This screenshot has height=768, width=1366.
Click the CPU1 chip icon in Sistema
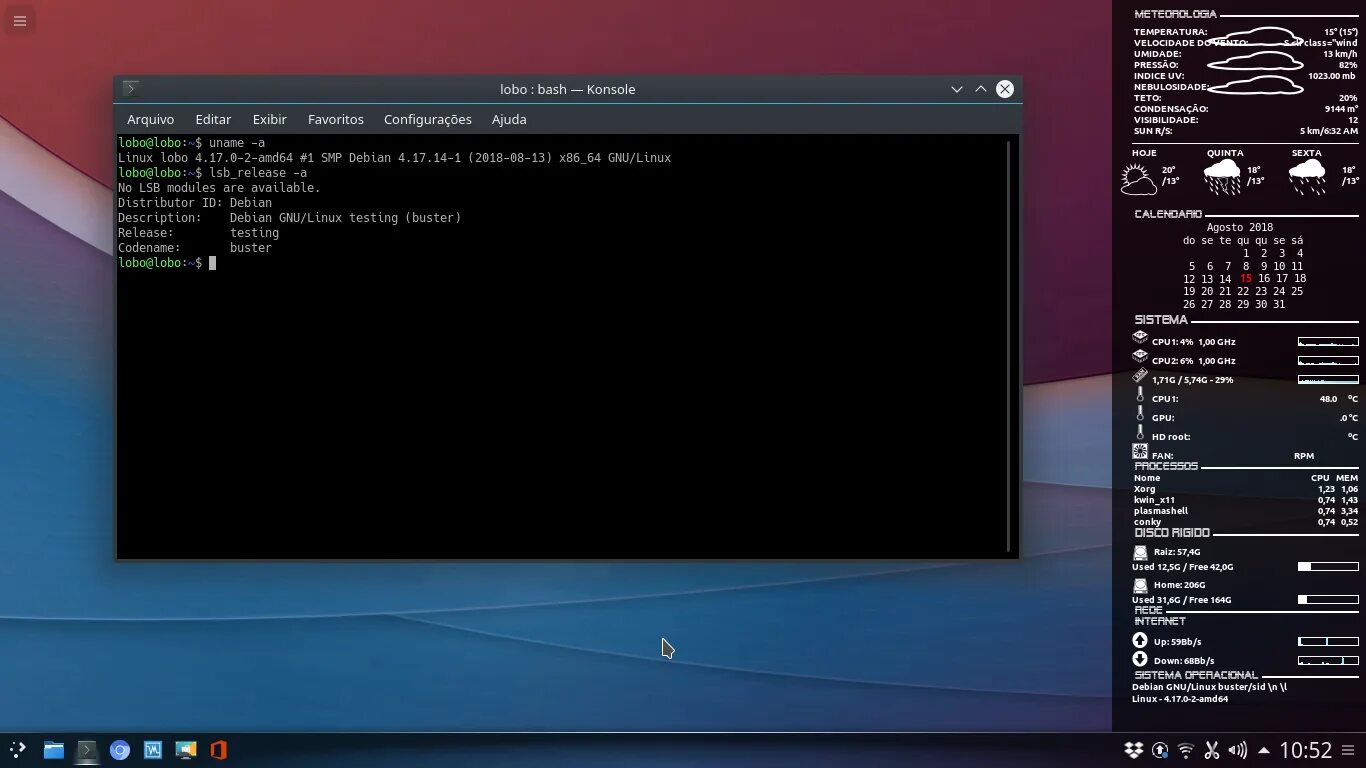(1140, 337)
